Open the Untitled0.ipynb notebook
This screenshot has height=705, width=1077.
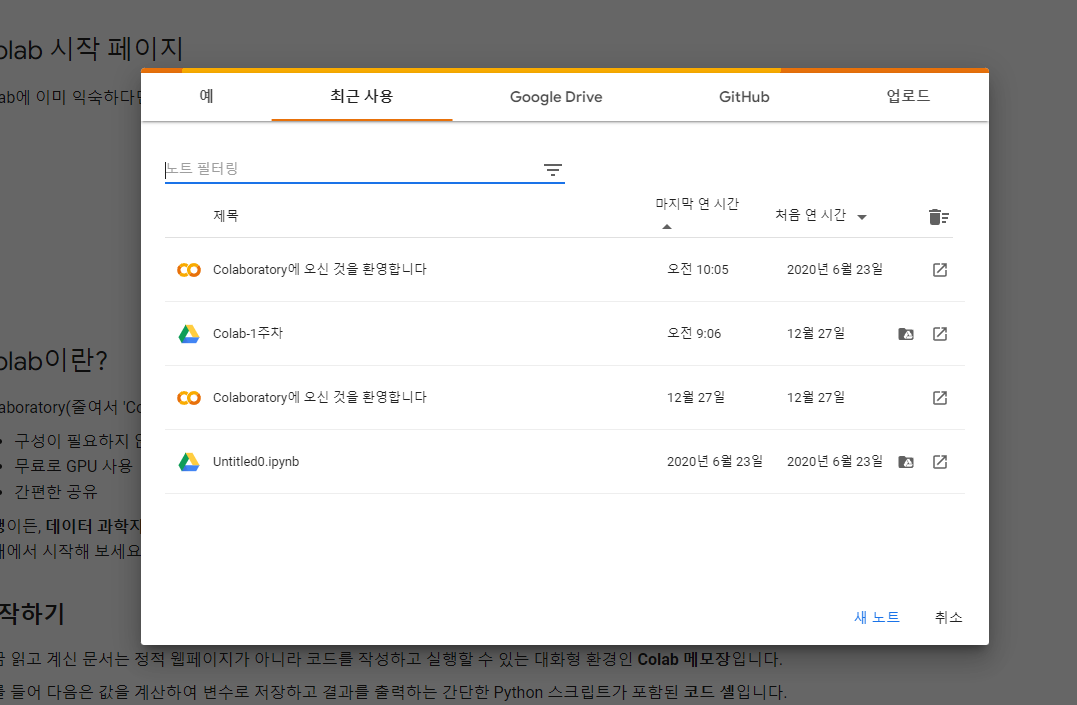[x=256, y=462]
